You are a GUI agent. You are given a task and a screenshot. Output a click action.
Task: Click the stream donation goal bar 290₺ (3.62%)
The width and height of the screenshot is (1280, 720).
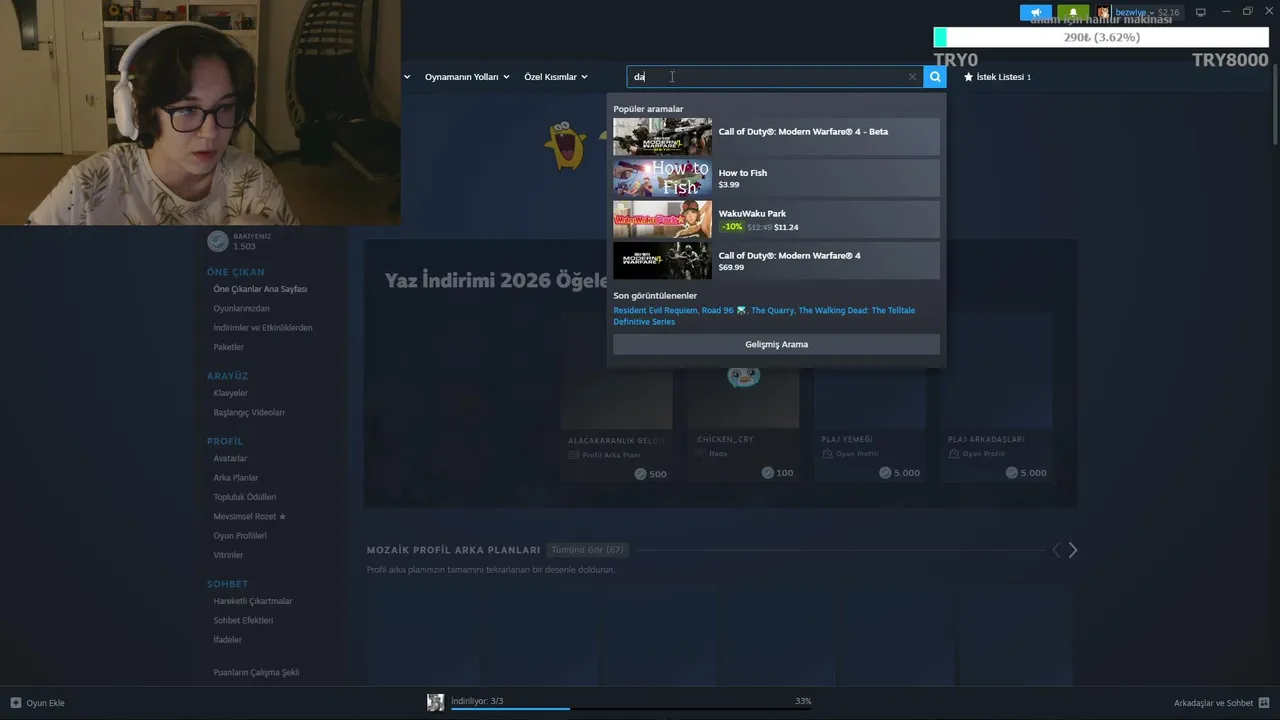(1101, 37)
